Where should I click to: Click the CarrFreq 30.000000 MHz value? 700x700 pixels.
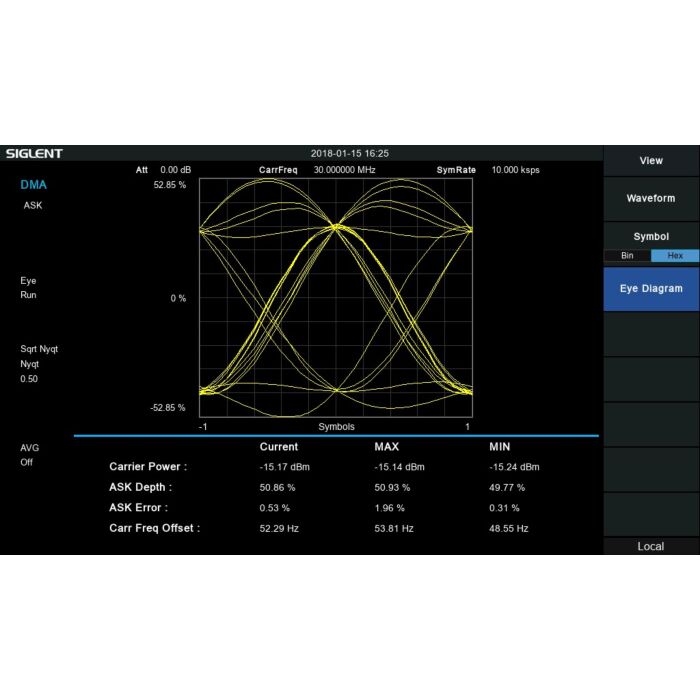click(x=345, y=170)
